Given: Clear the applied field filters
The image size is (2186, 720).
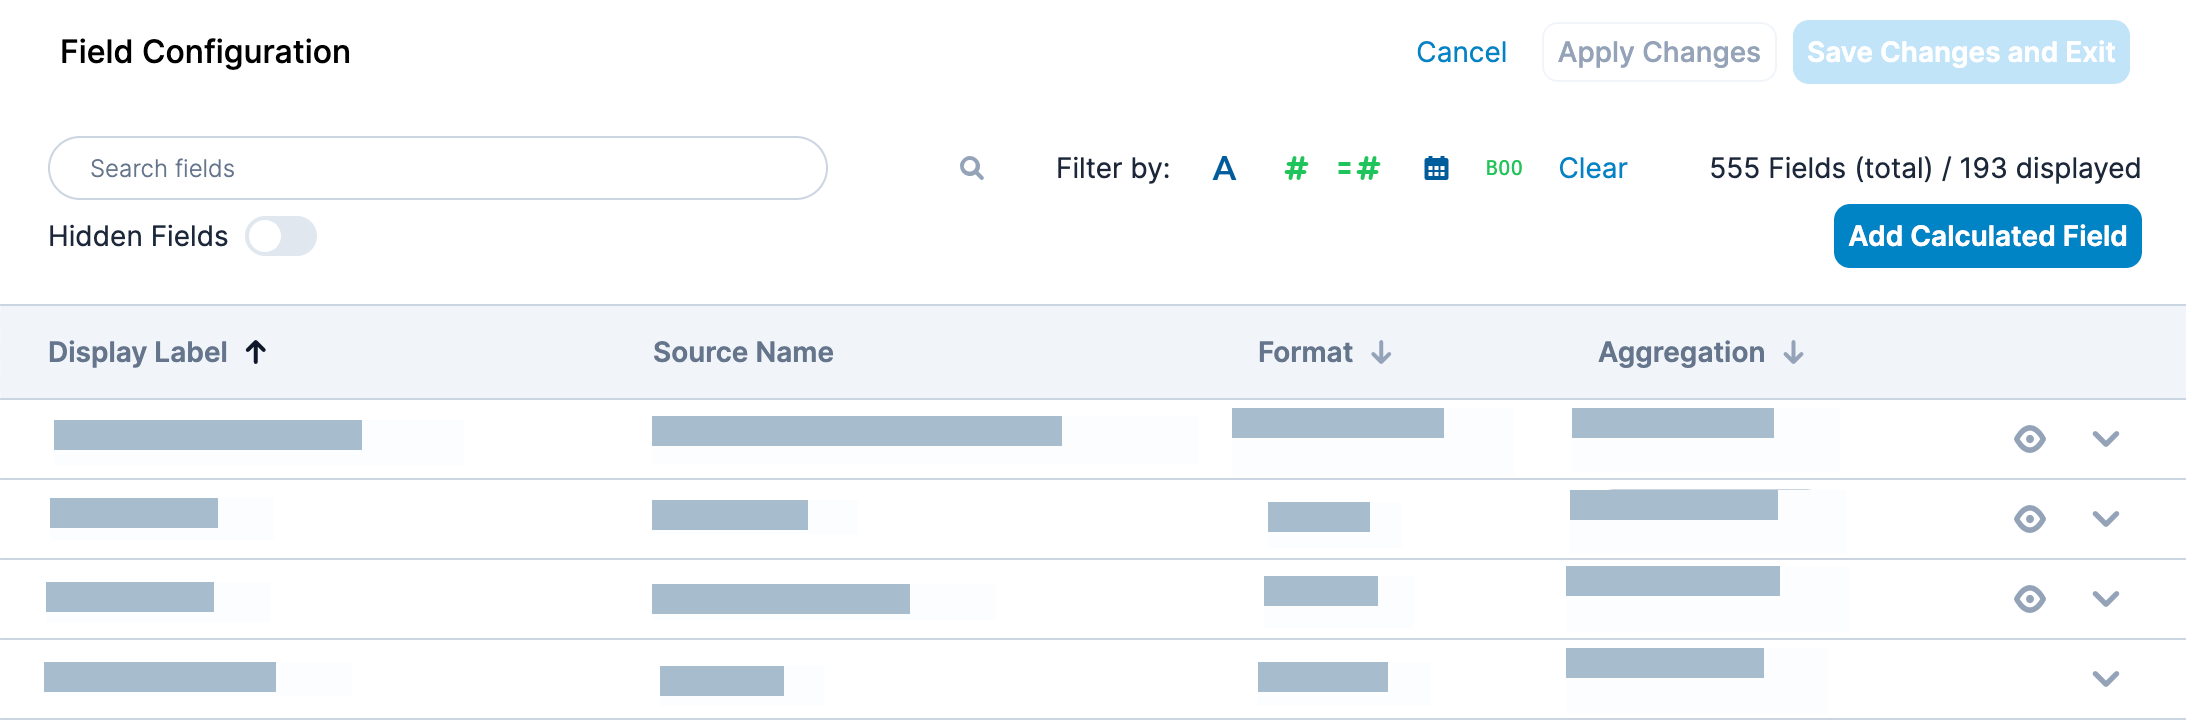Looking at the screenshot, I should [1592, 168].
